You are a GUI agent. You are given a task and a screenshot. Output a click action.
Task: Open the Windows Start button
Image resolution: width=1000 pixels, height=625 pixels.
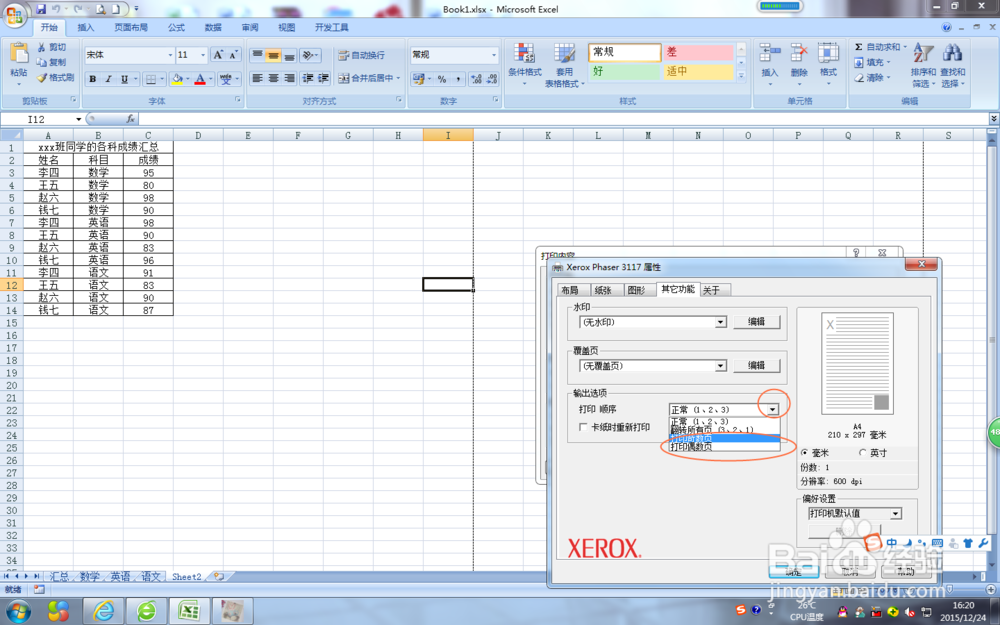[x=17, y=610]
